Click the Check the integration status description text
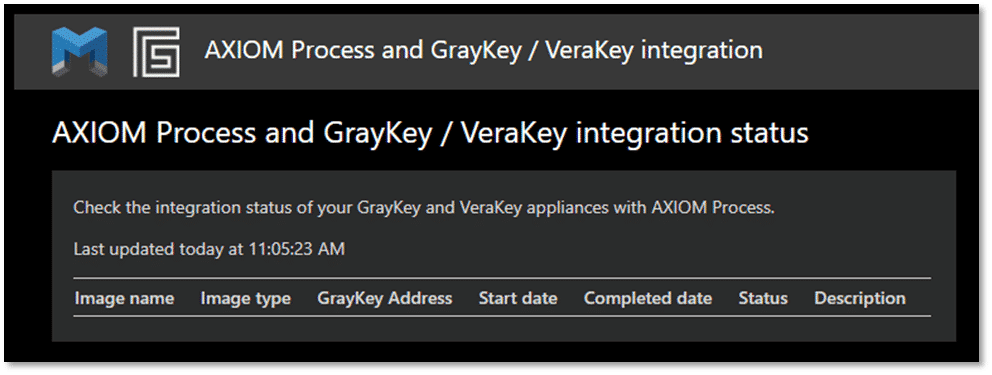The height and width of the screenshot is (375, 992). (424, 207)
